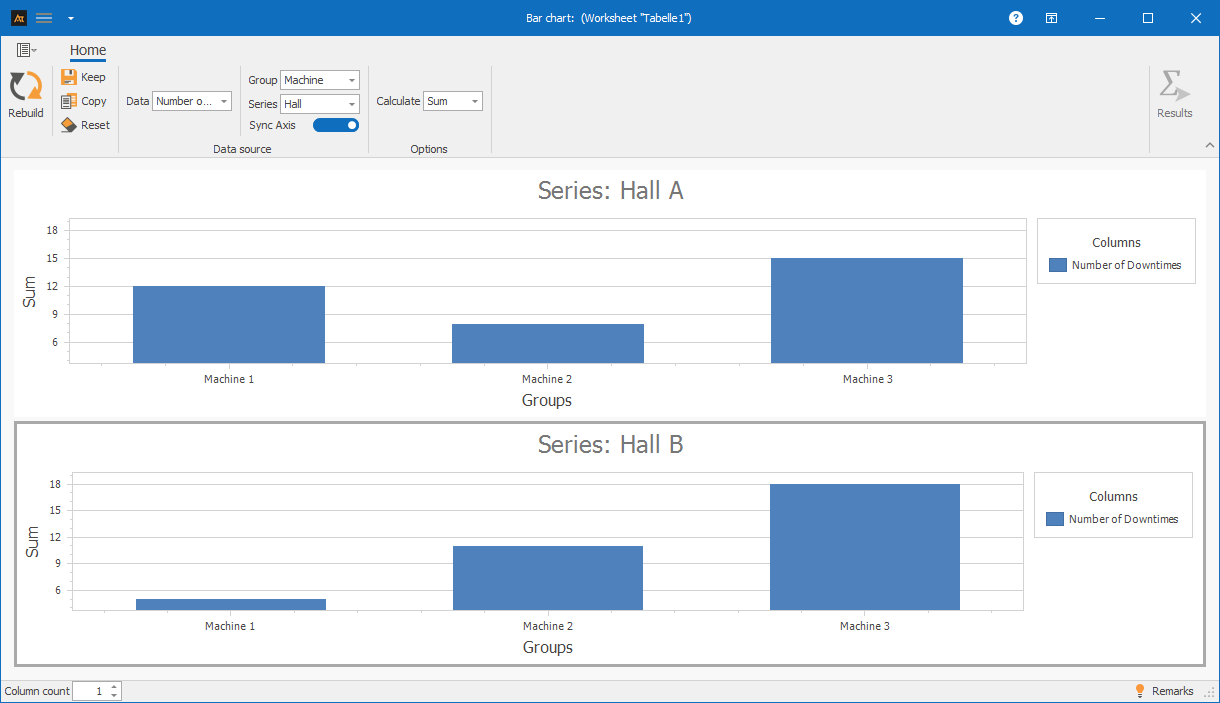The height and width of the screenshot is (703, 1220).
Task: Open the quick access toolbar dropdown arrow
Action: point(70,18)
